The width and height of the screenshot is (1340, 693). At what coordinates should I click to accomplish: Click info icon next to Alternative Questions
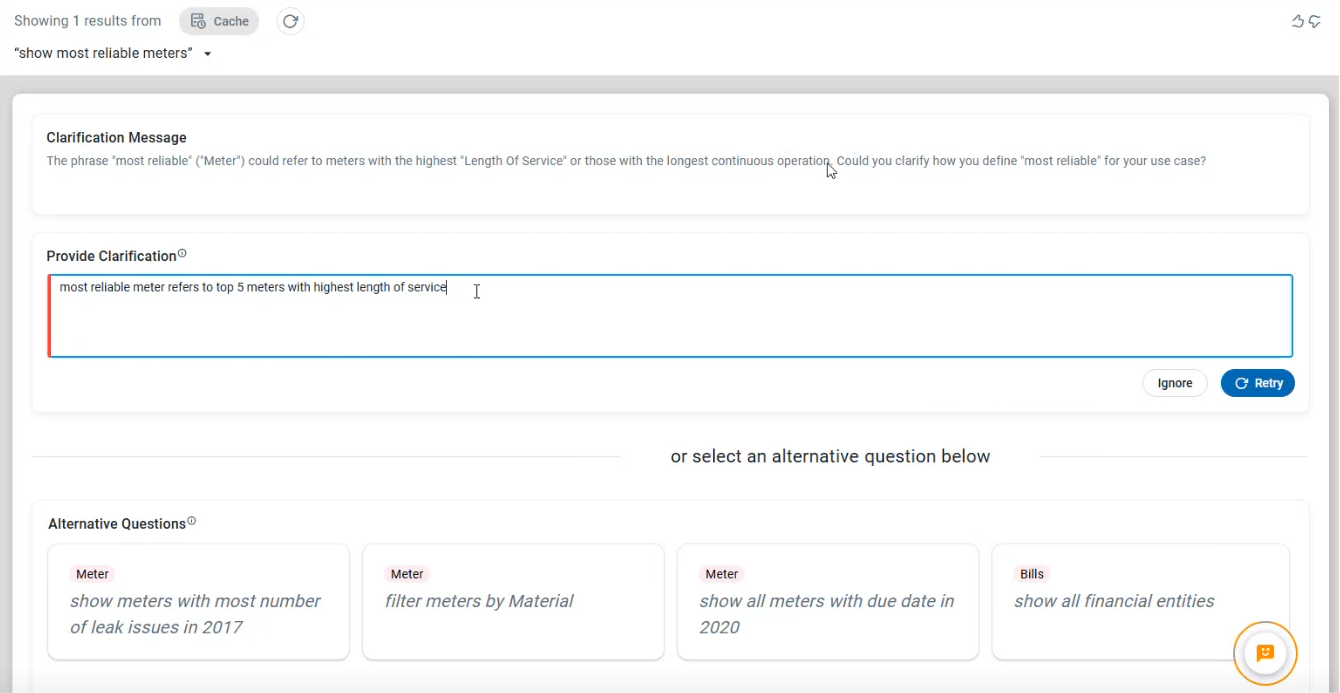pyautogui.click(x=192, y=521)
